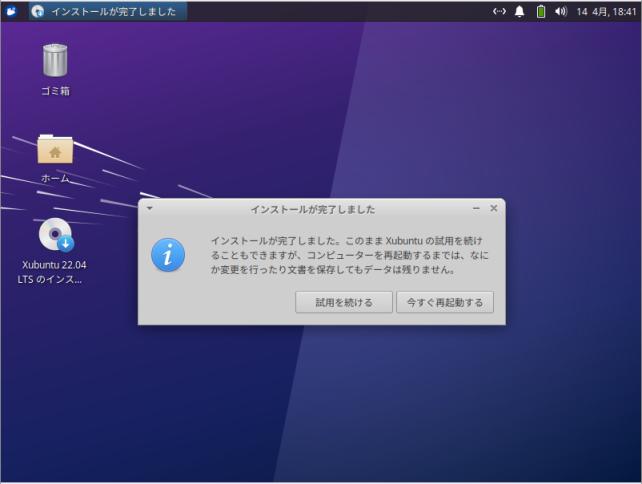Click the message text mentioning Xubuntu の試用

[350, 255]
